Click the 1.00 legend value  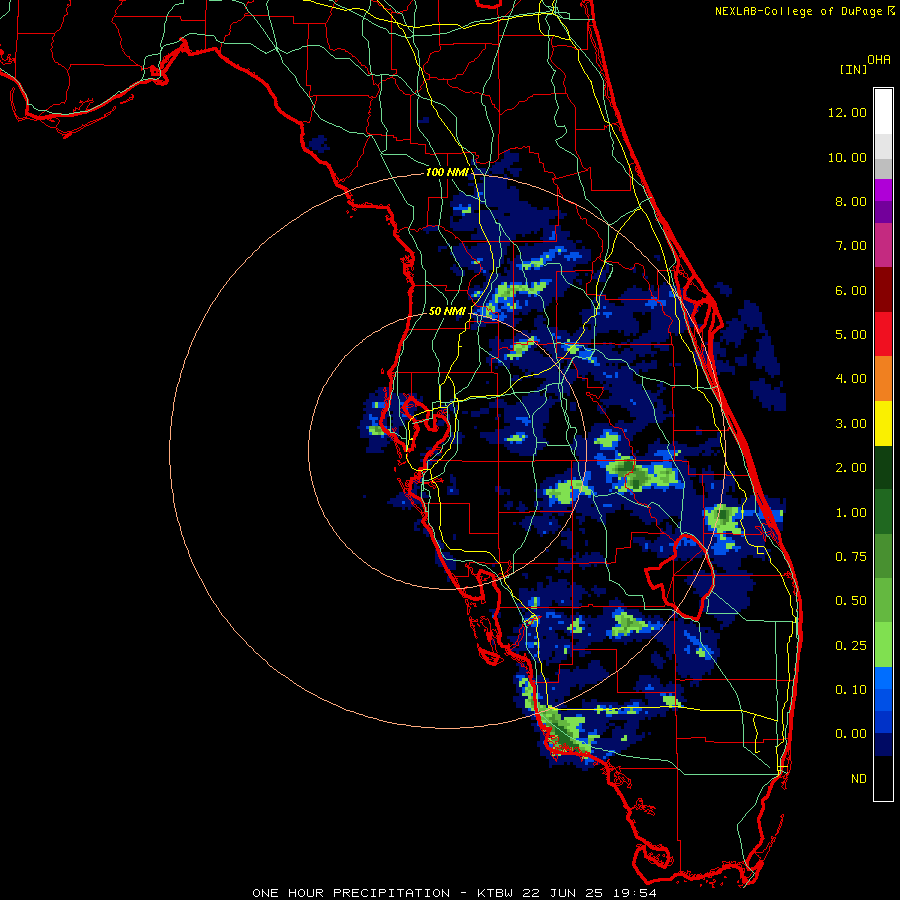pyautogui.click(x=851, y=513)
